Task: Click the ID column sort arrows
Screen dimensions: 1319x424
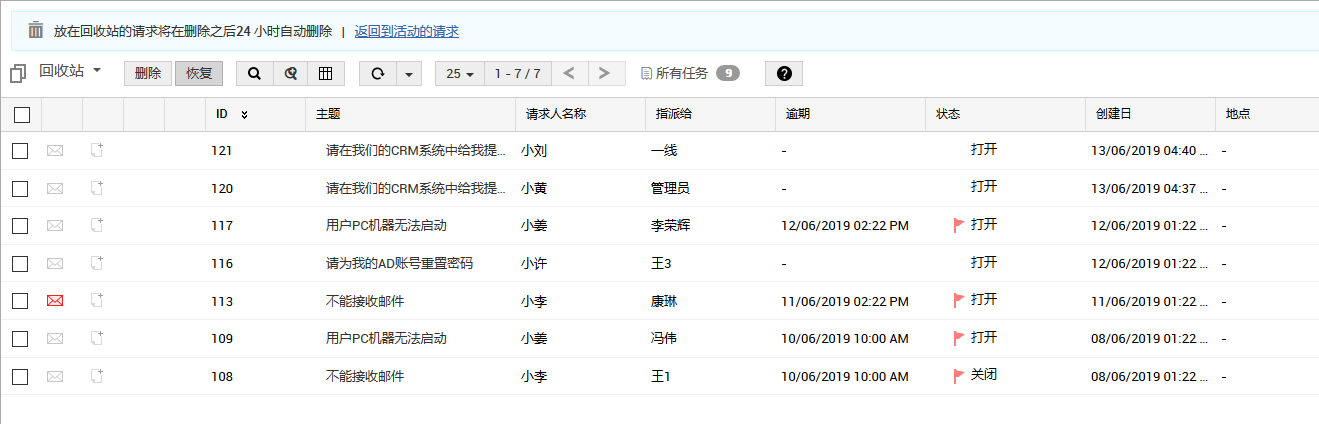Action: tap(244, 115)
